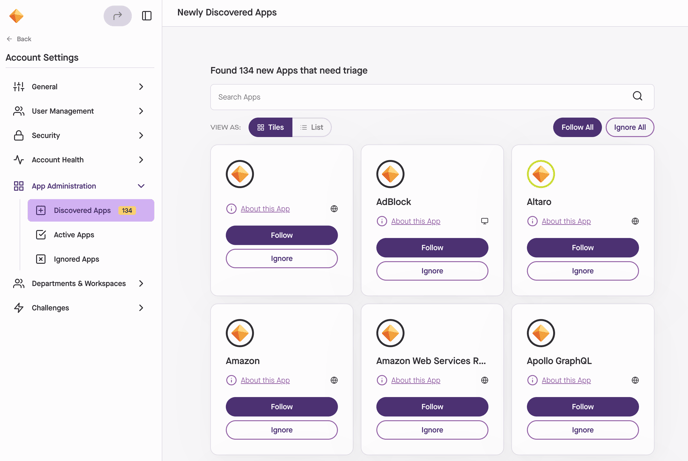This screenshot has height=461, width=688.
Task: Open About this App for AdBlock
Action: pos(416,221)
